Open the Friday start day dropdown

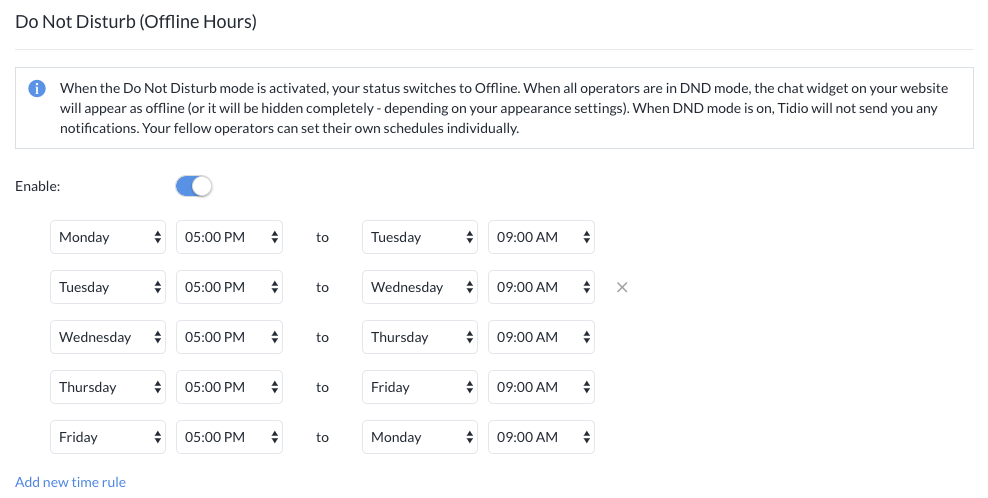(x=108, y=437)
